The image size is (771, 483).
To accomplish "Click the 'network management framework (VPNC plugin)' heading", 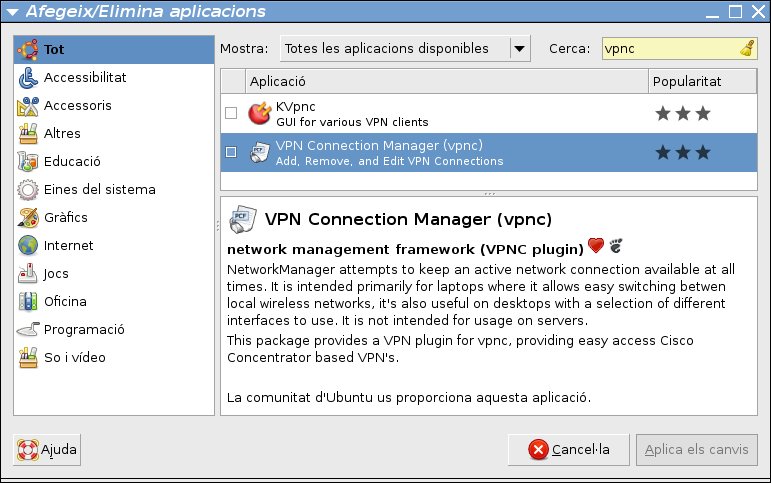I will click(x=405, y=249).
